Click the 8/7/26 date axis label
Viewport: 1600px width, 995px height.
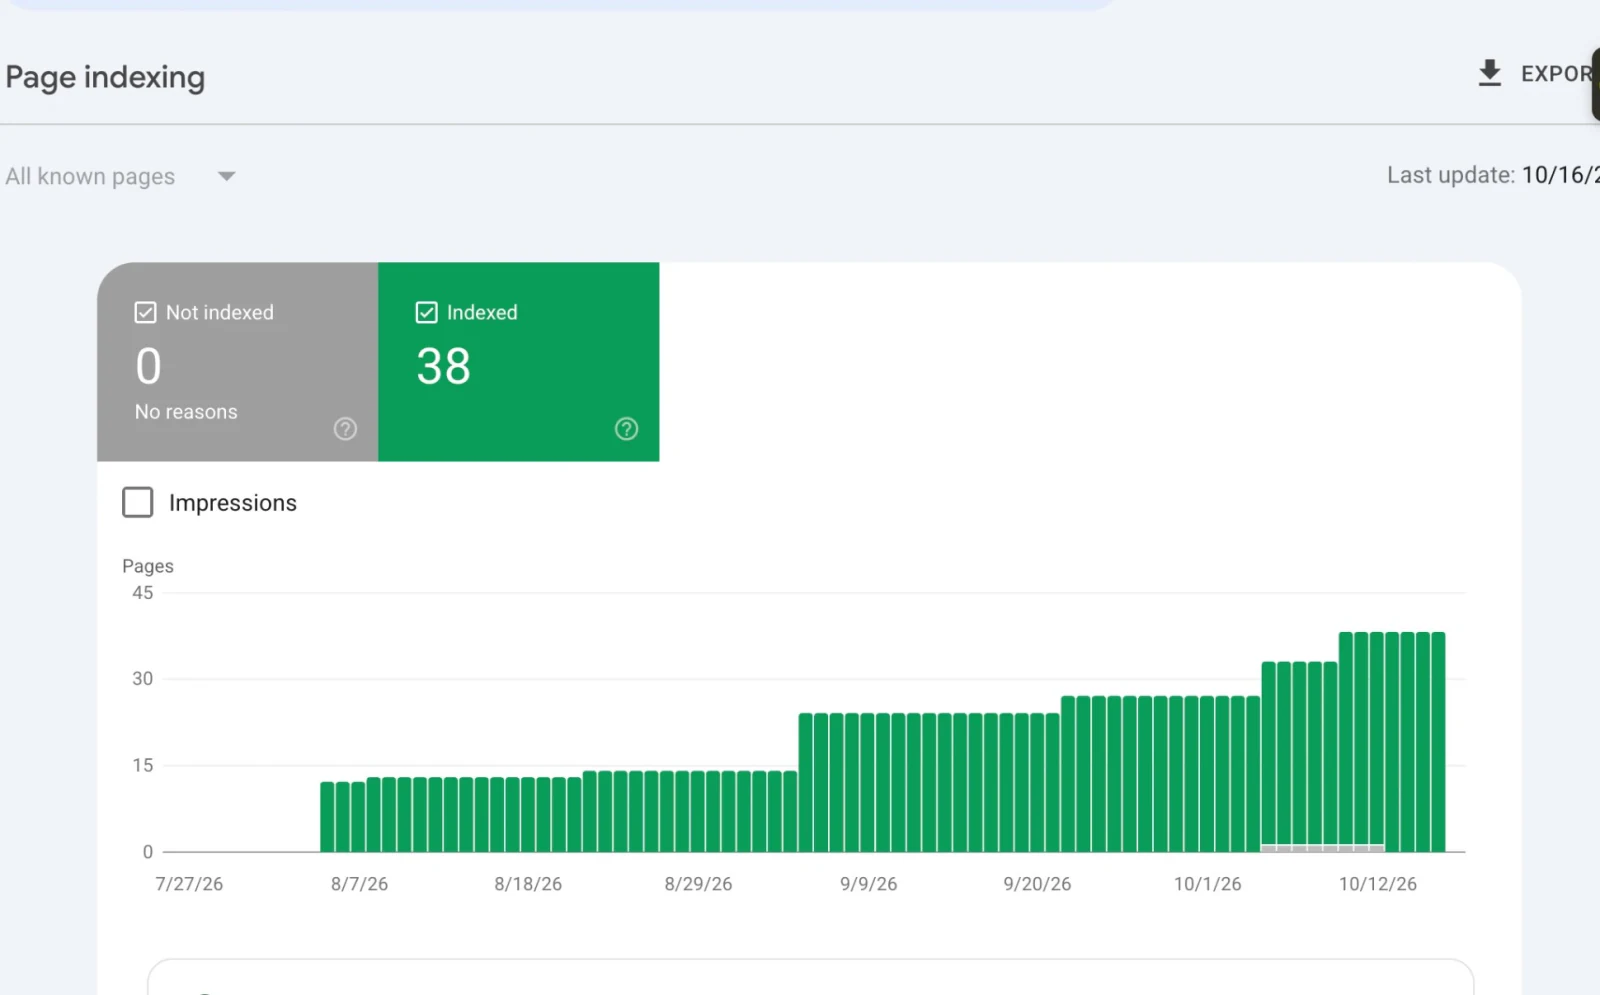[x=359, y=884]
